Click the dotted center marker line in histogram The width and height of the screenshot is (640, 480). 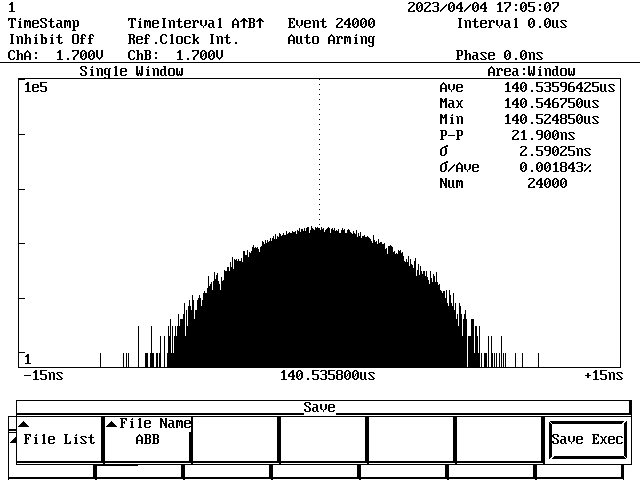[319, 150]
